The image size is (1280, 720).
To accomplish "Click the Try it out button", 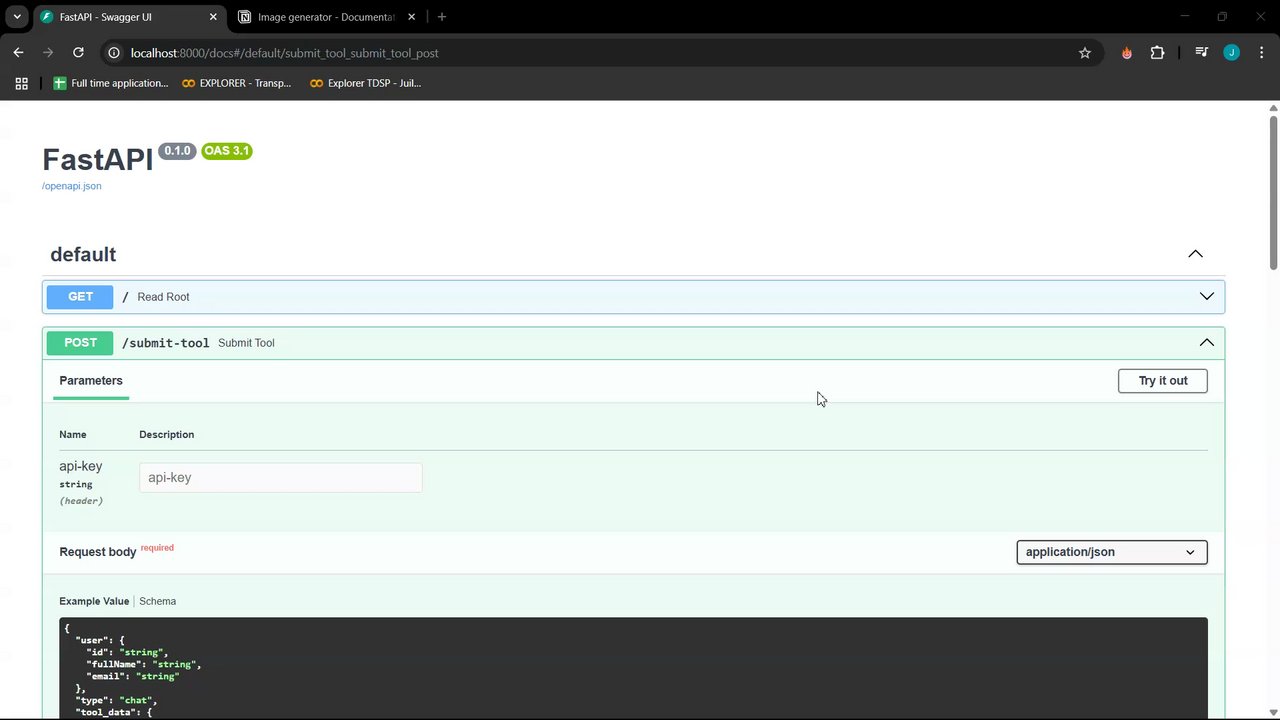I will point(1162,381).
